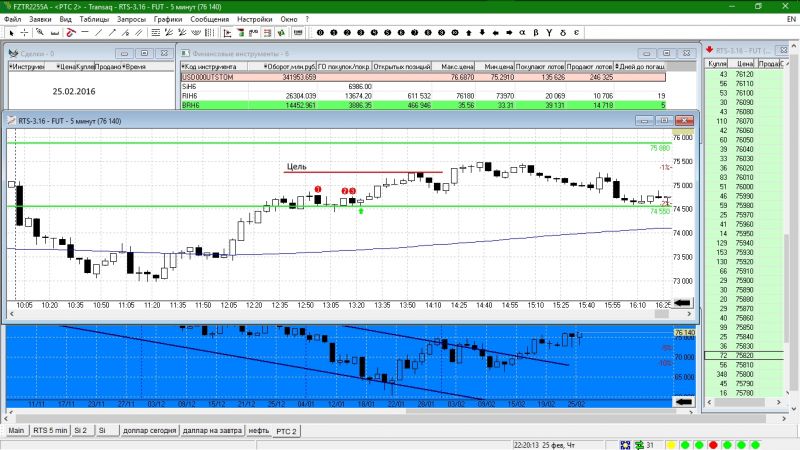
Task: Click the circled number 10 marker tool
Action: pyautogui.click(x=455, y=33)
